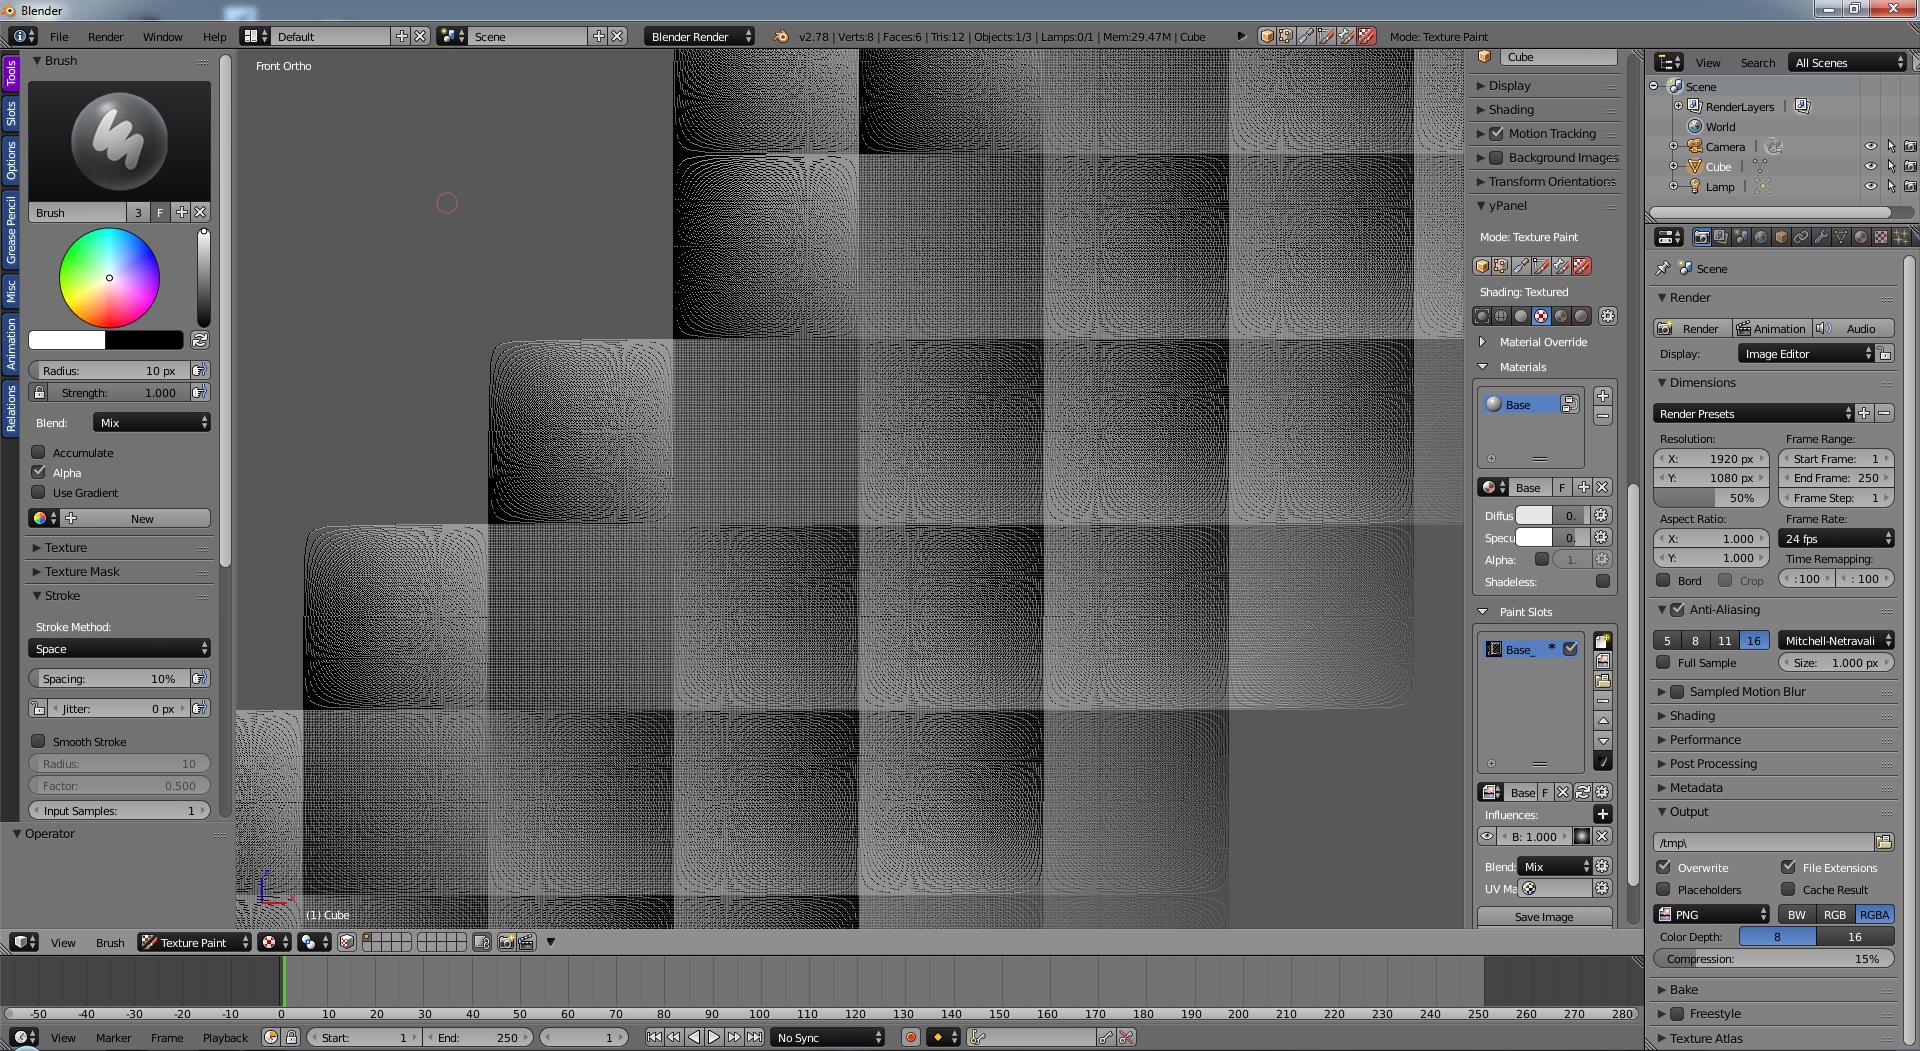The width and height of the screenshot is (1920, 1051).
Task: Click the pin icon beside Scene
Action: click(x=1663, y=268)
